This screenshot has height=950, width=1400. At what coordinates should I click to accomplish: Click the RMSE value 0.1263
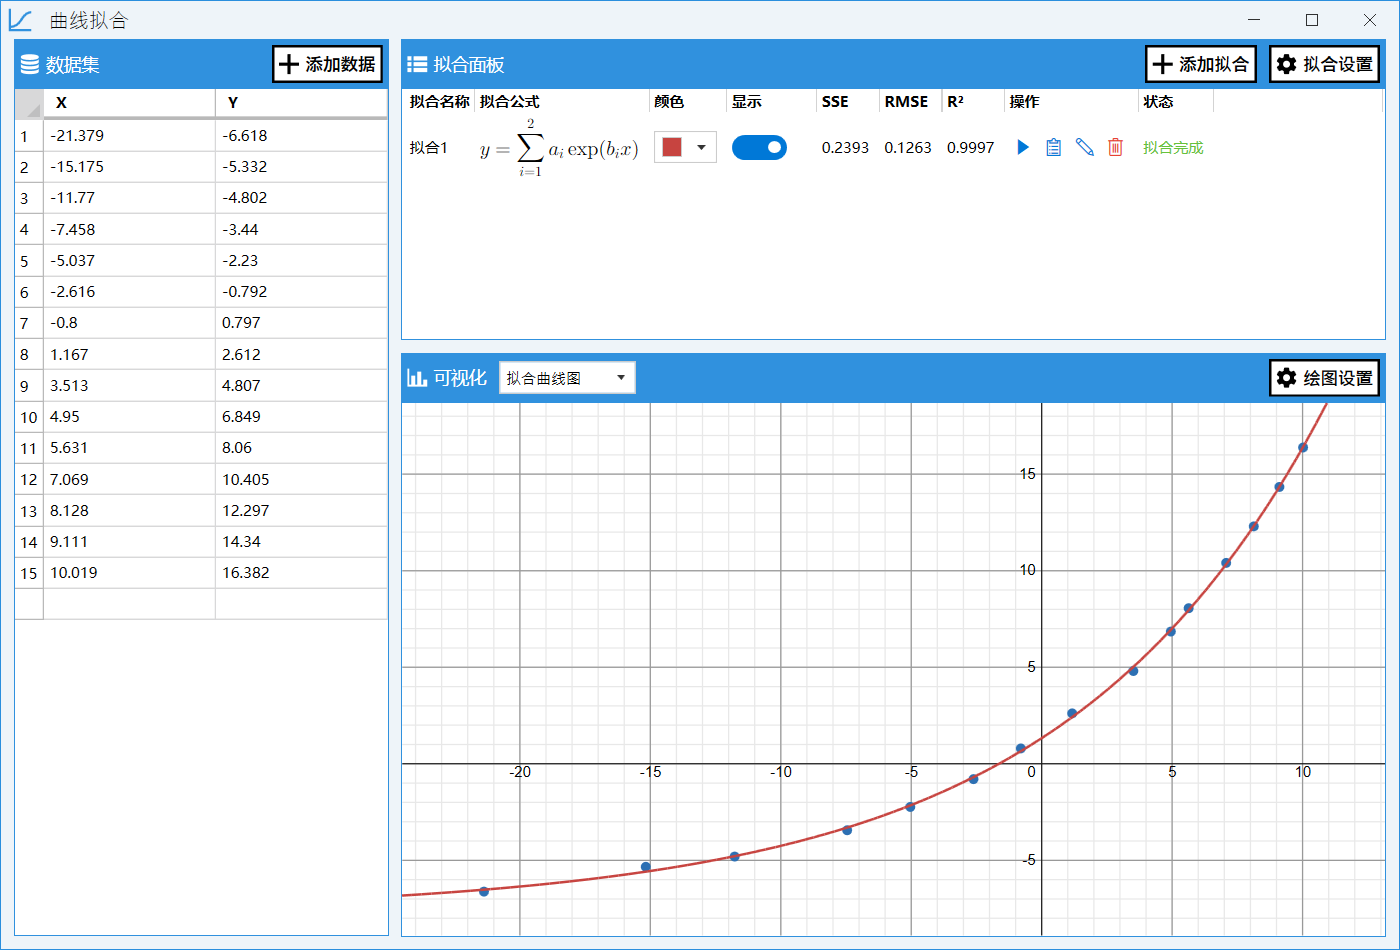pyautogui.click(x=908, y=147)
